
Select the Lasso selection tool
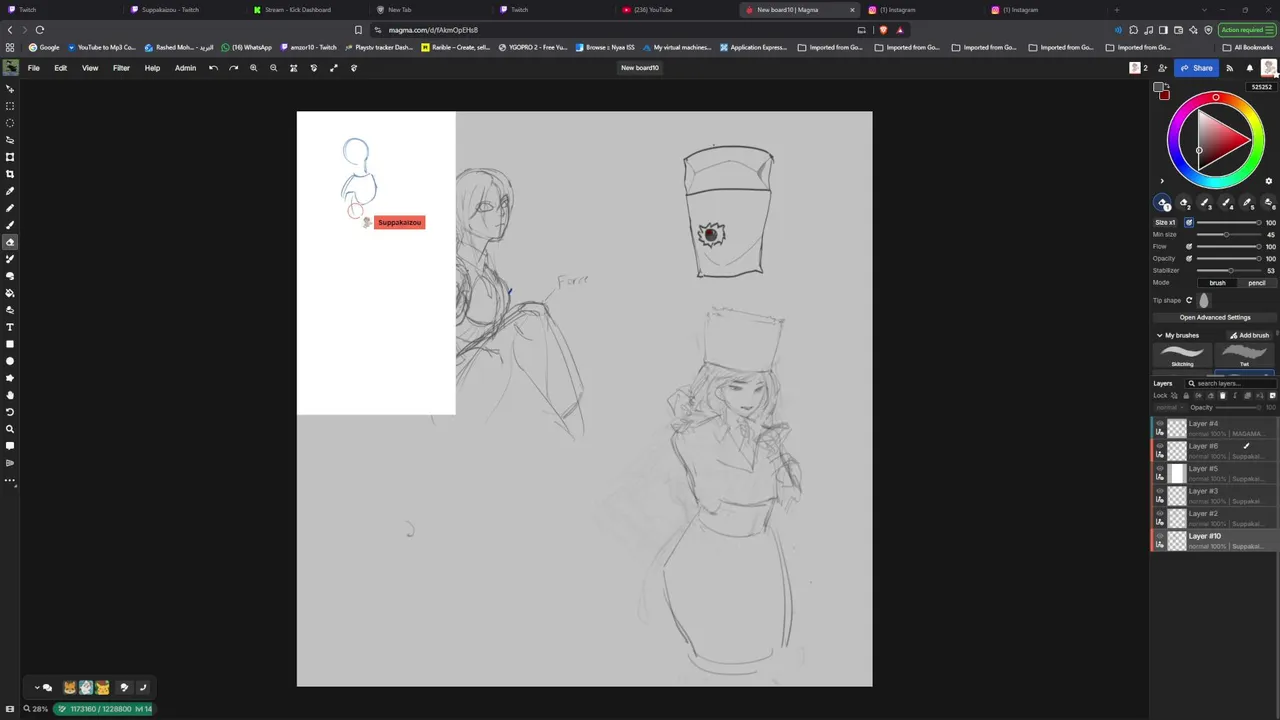(x=10, y=140)
